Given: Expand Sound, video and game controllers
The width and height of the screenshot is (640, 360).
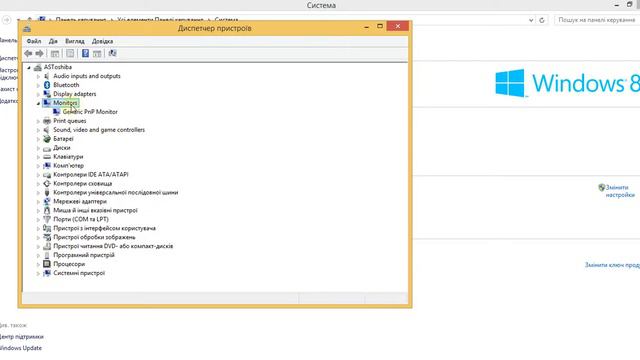Looking at the screenshot, I should point(38,130).
